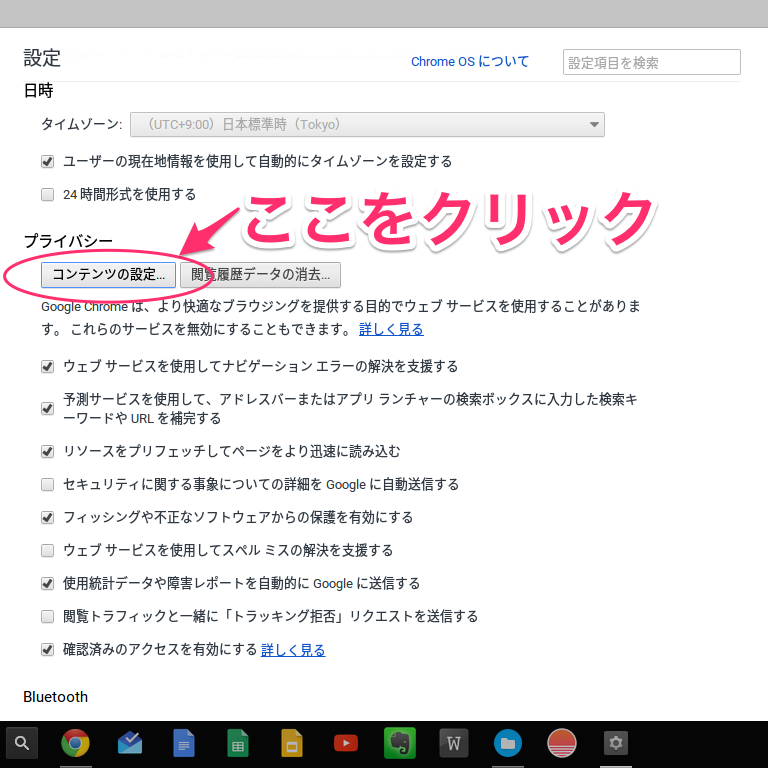The height and width of the screenshot is (768, 768).
Task: Toggle navigation error web service checkbox
Action: [x=48, y=366]
